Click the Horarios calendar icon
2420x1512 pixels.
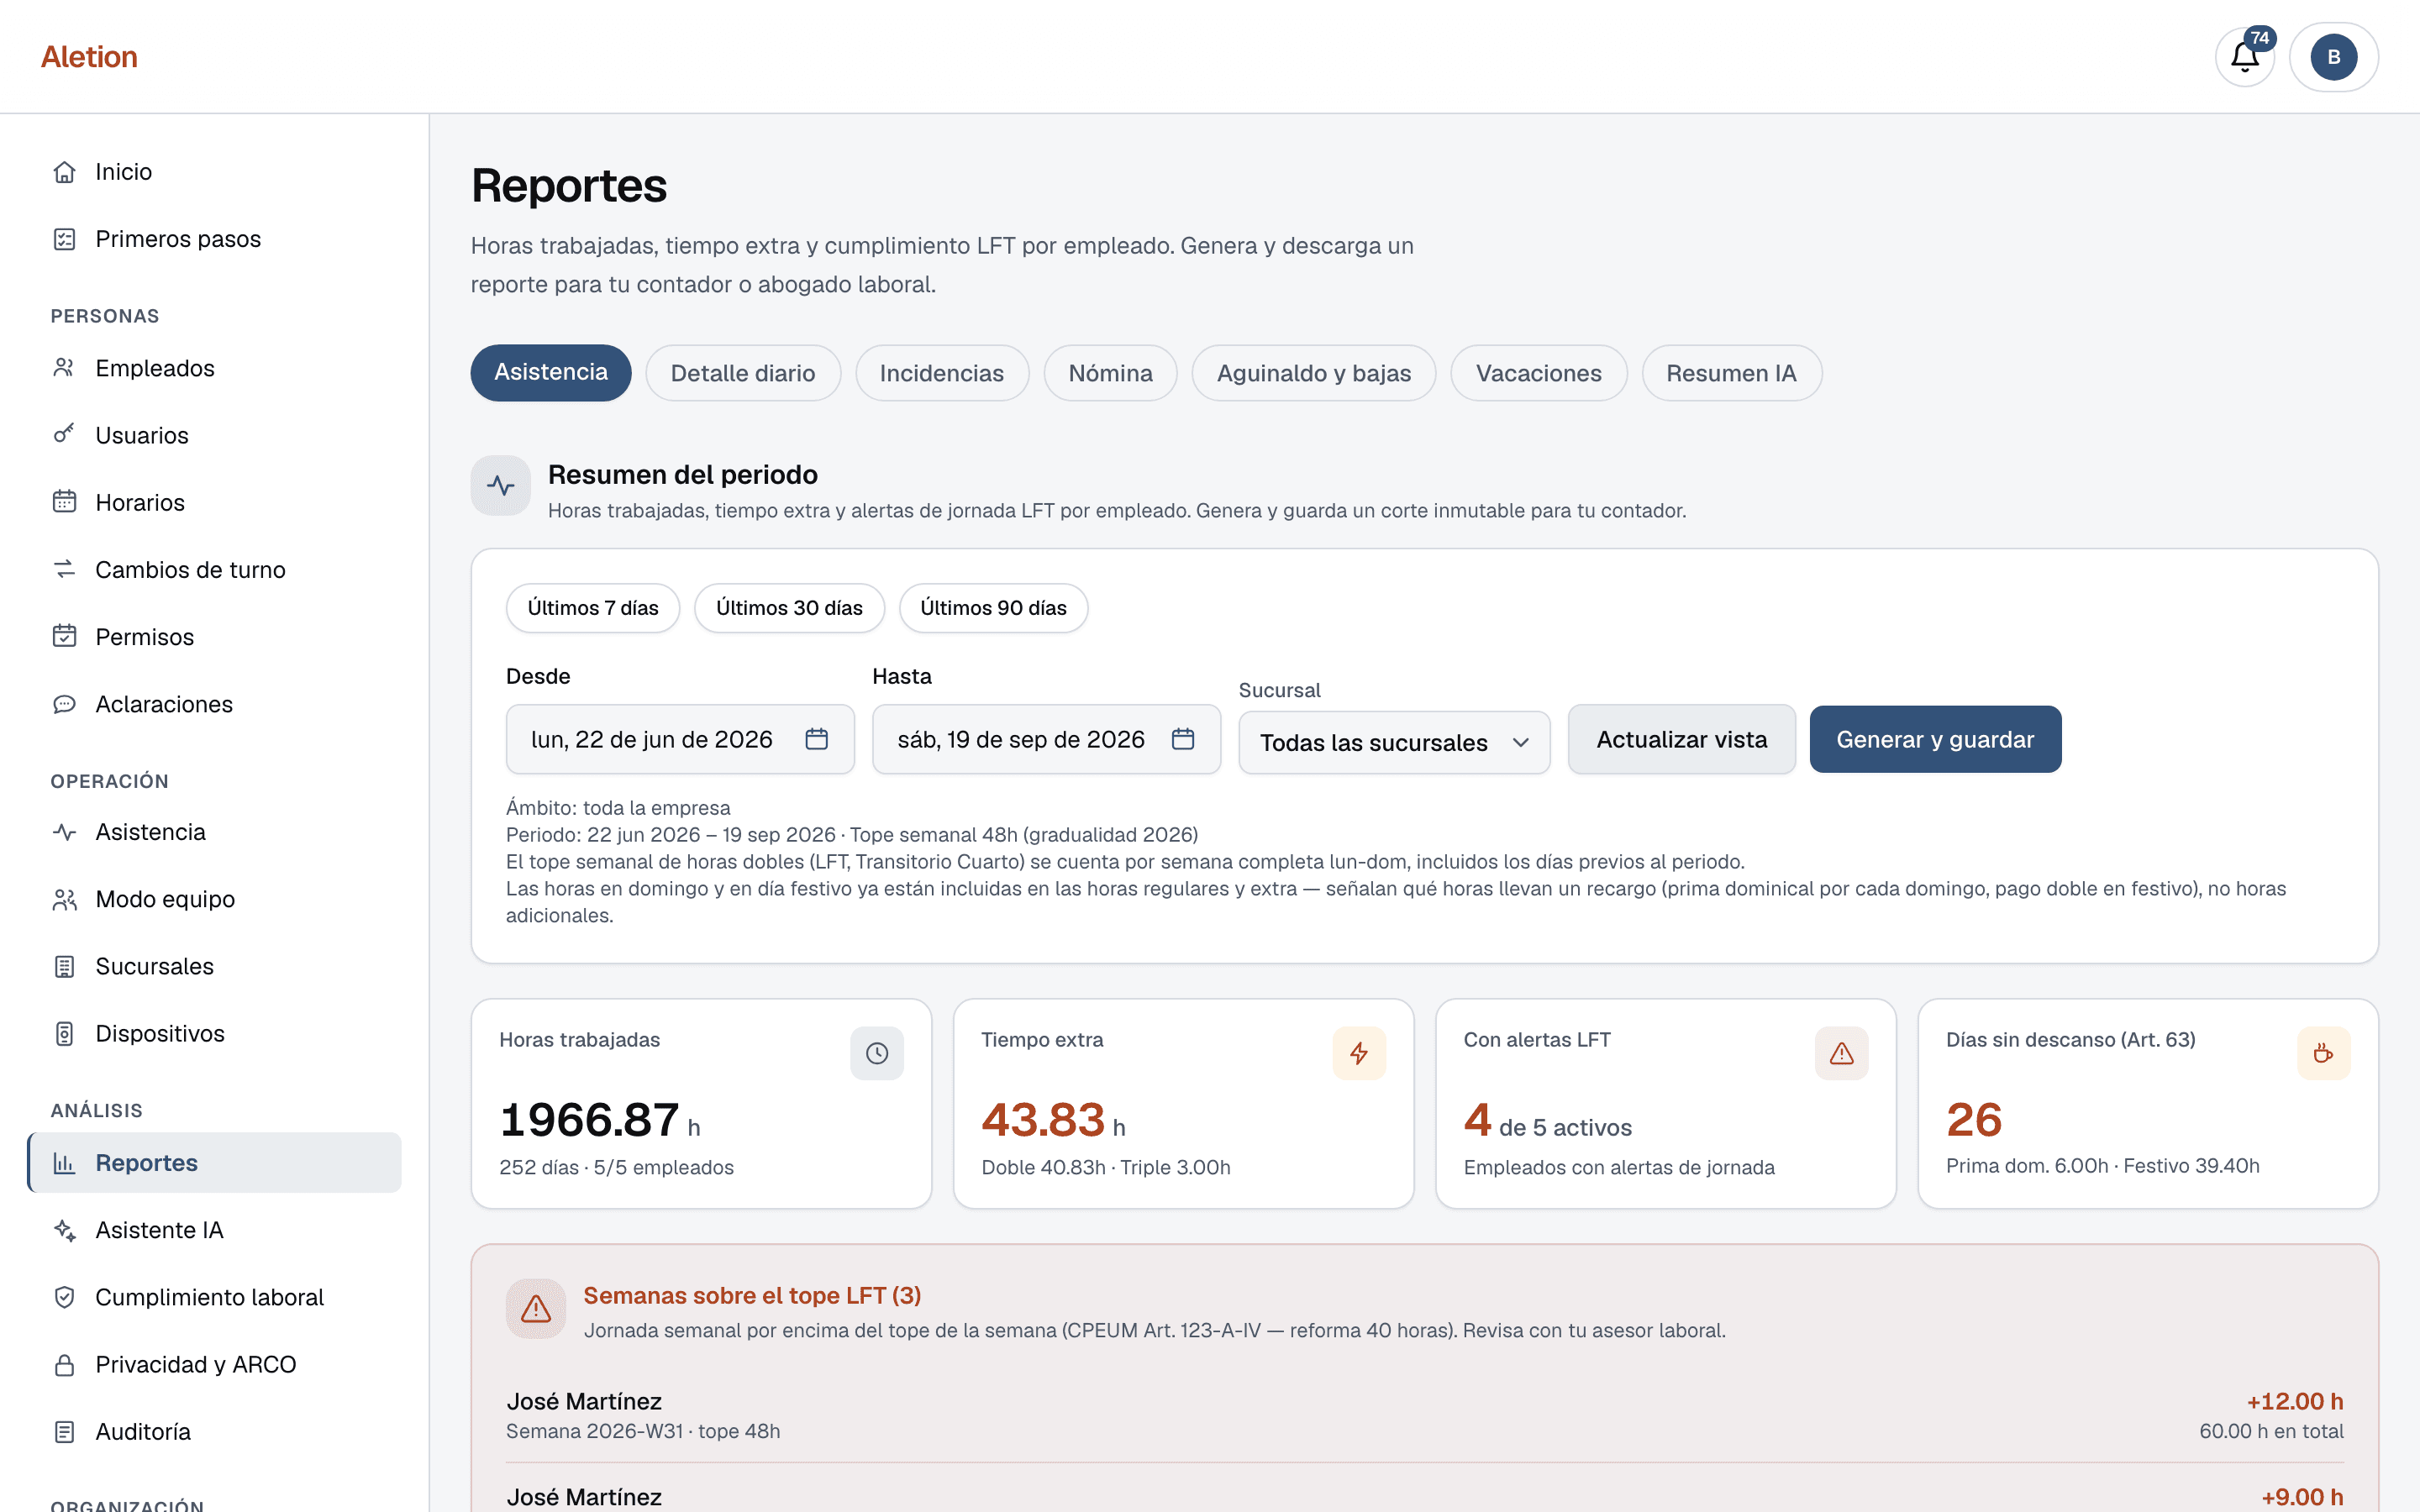65,502
